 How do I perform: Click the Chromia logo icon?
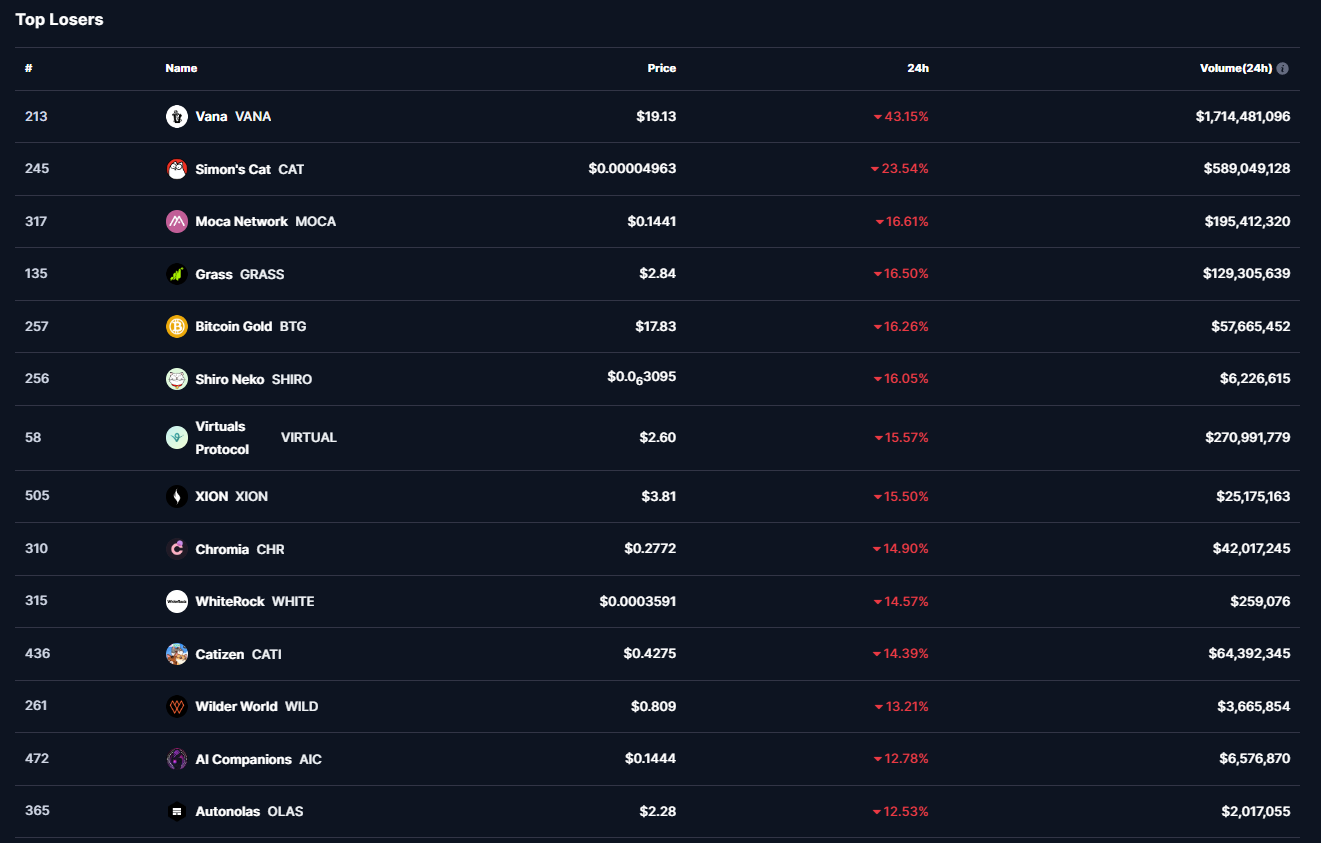pos(176,549)
